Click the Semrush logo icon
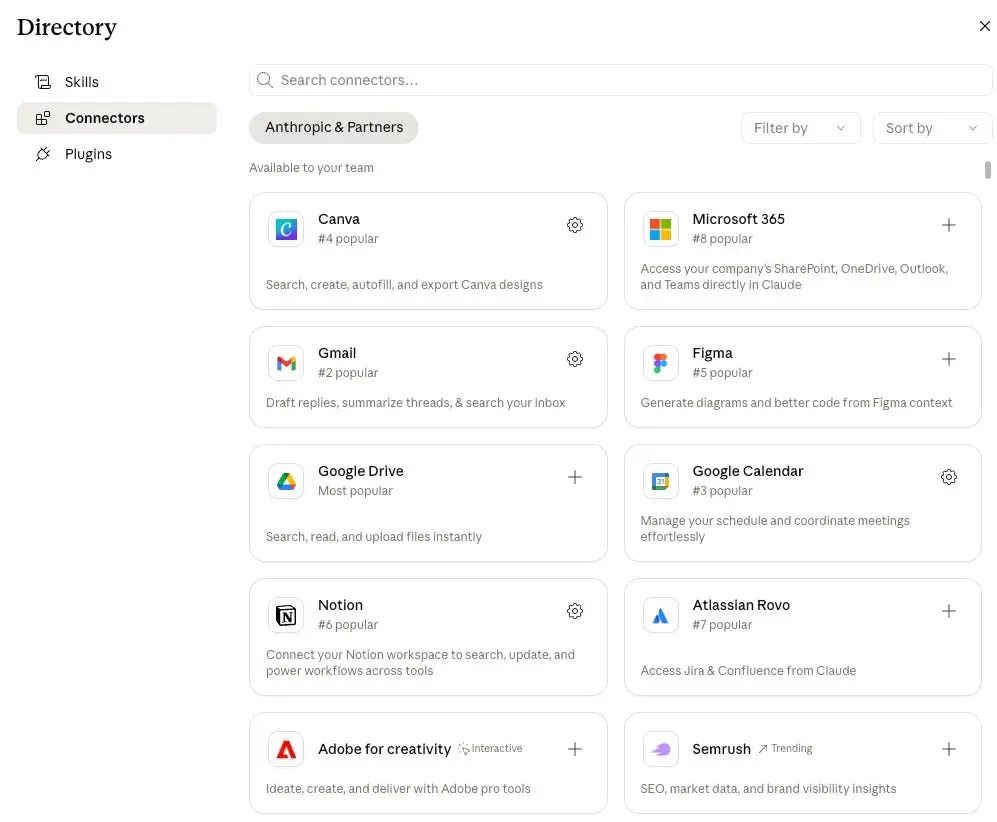The width and height of the screenshot is (997, 822). click(660, 749)
